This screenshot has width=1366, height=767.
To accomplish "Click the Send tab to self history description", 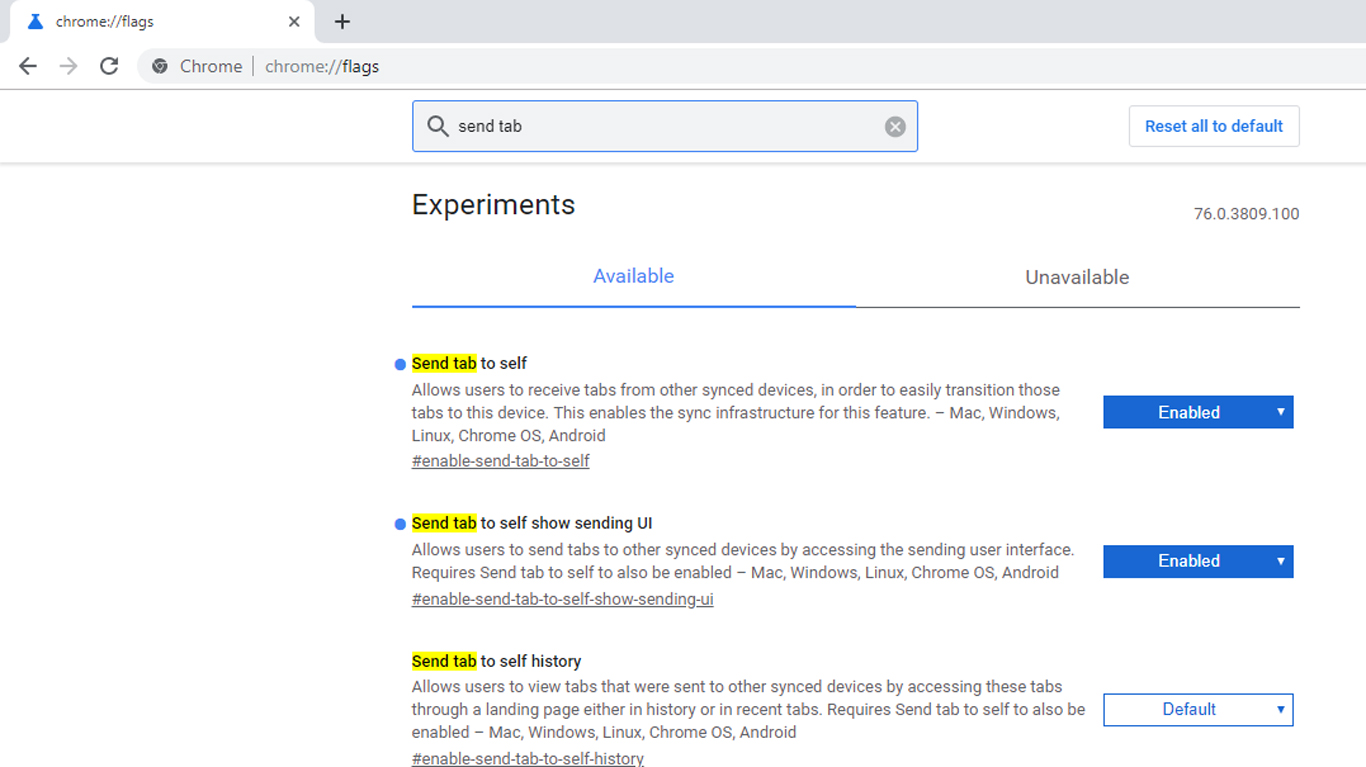I will click(748, 709).
